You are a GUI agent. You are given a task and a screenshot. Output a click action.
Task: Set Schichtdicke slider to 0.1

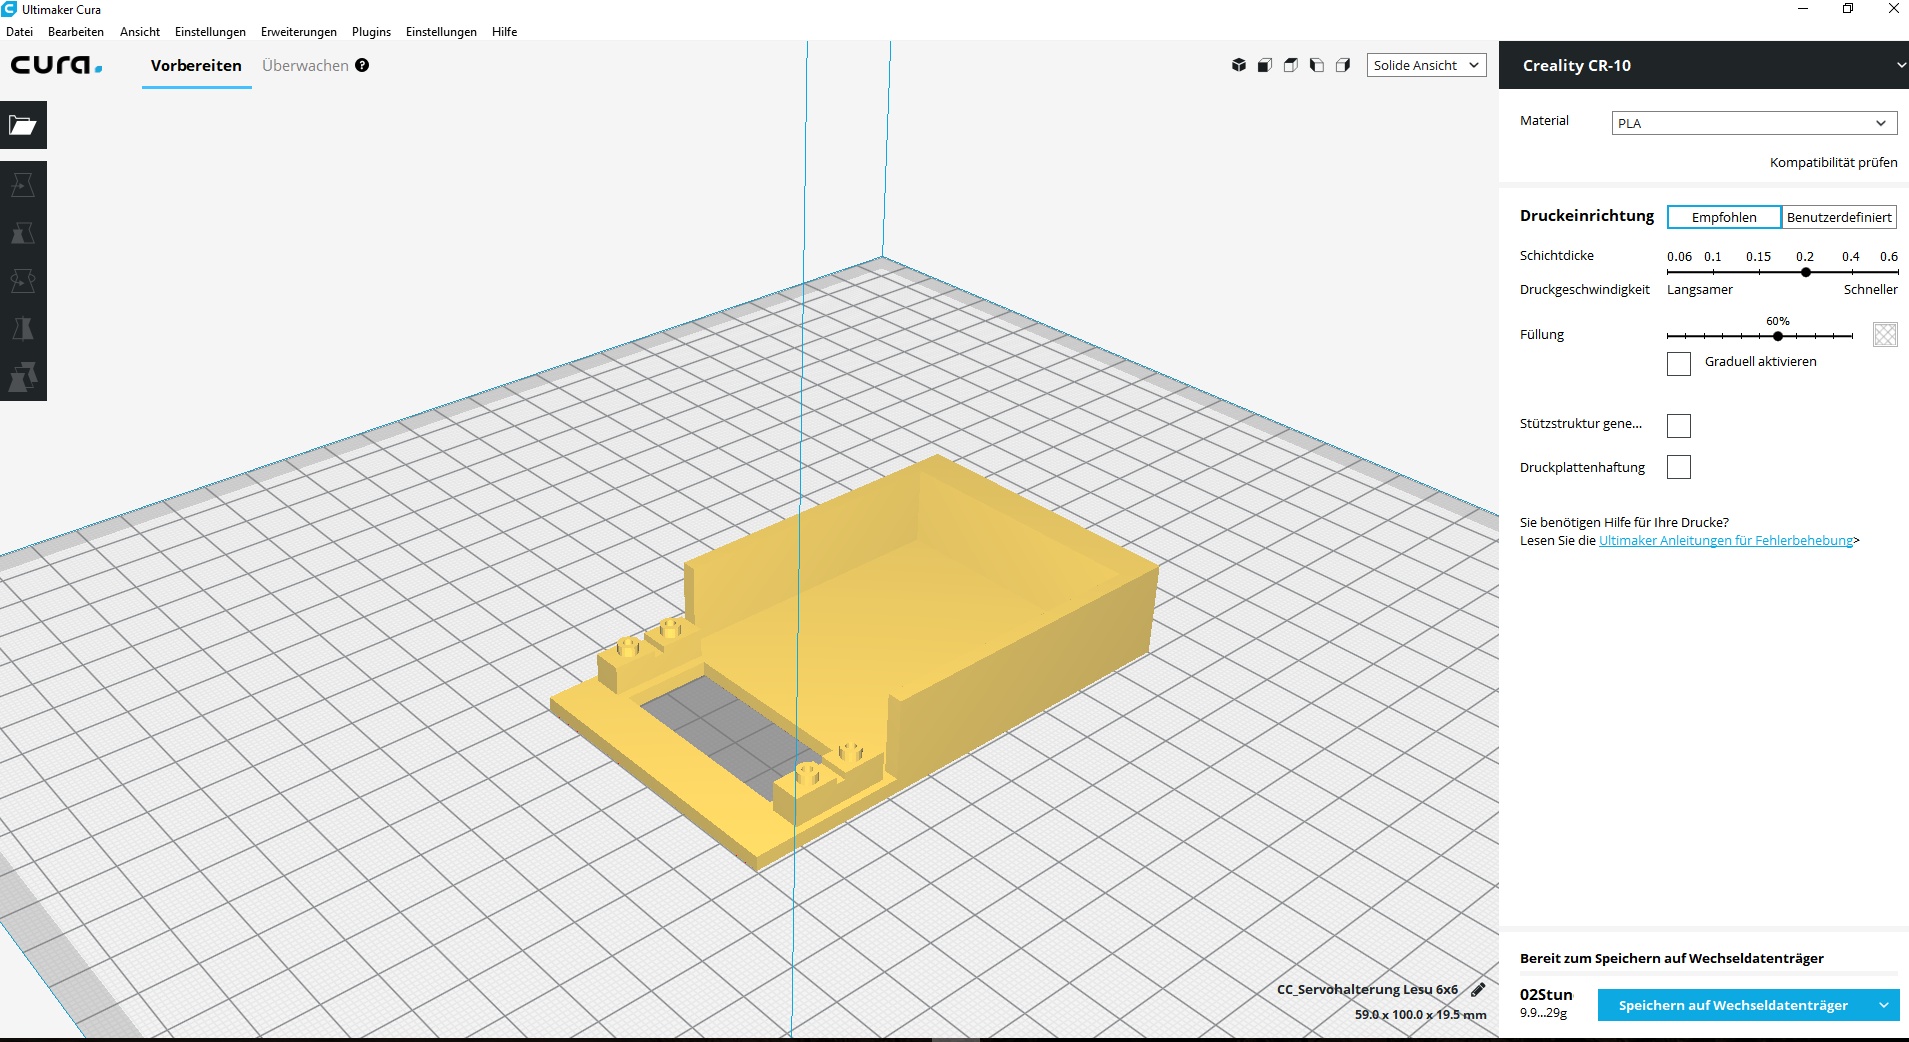point(1713,271)
